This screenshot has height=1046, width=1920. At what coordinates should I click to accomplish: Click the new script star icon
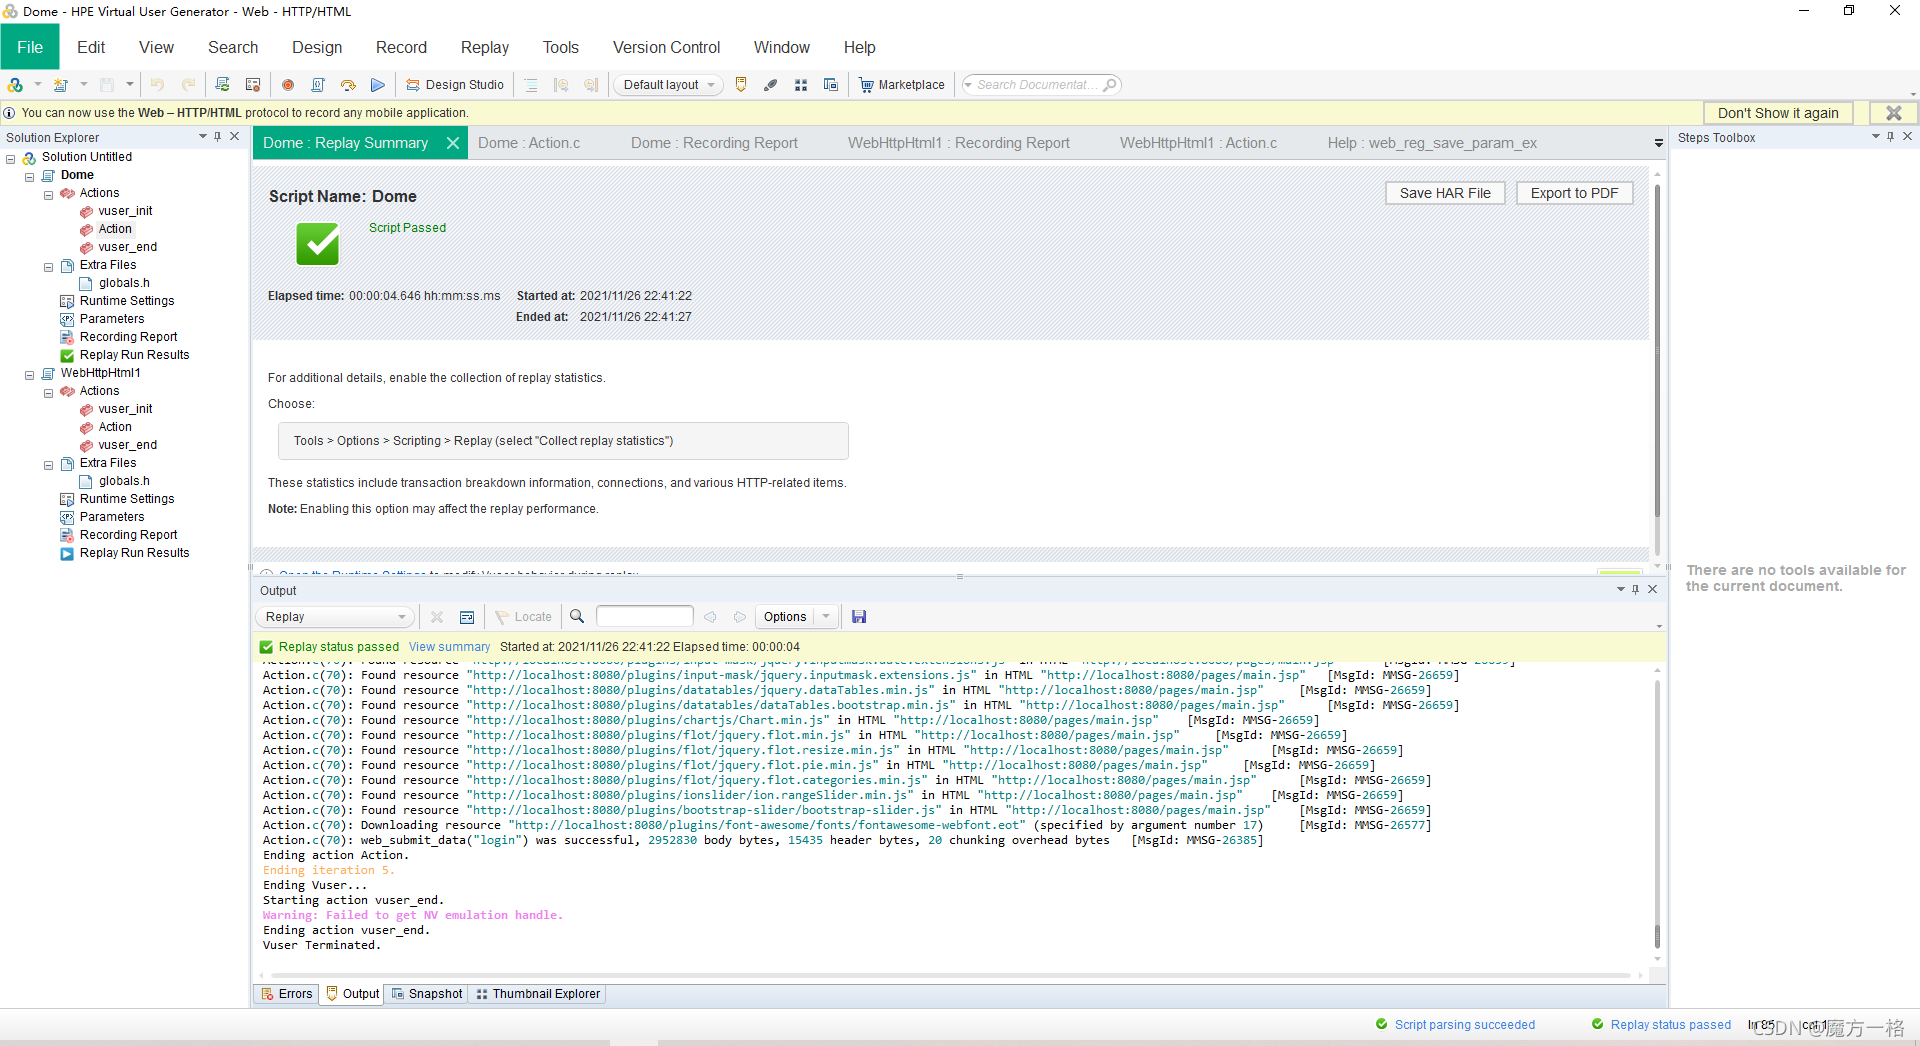click(x=61, y=85)
